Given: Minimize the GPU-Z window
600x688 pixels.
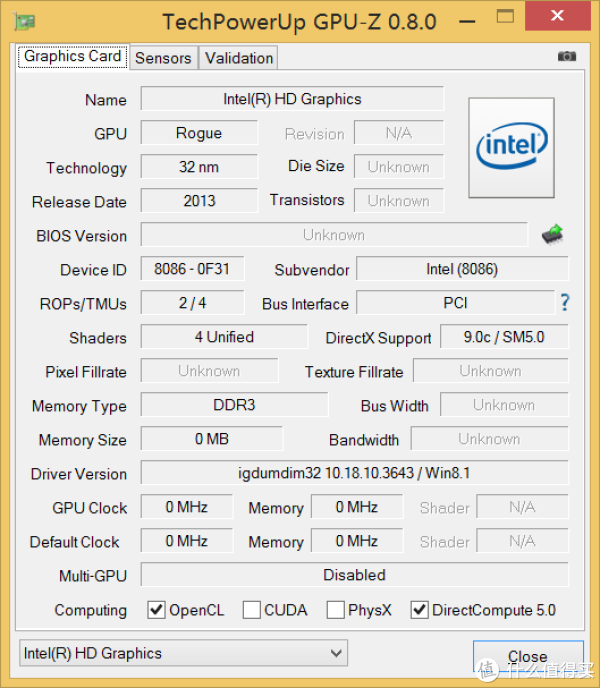Looking at the screenshot, I should point(467,21).
